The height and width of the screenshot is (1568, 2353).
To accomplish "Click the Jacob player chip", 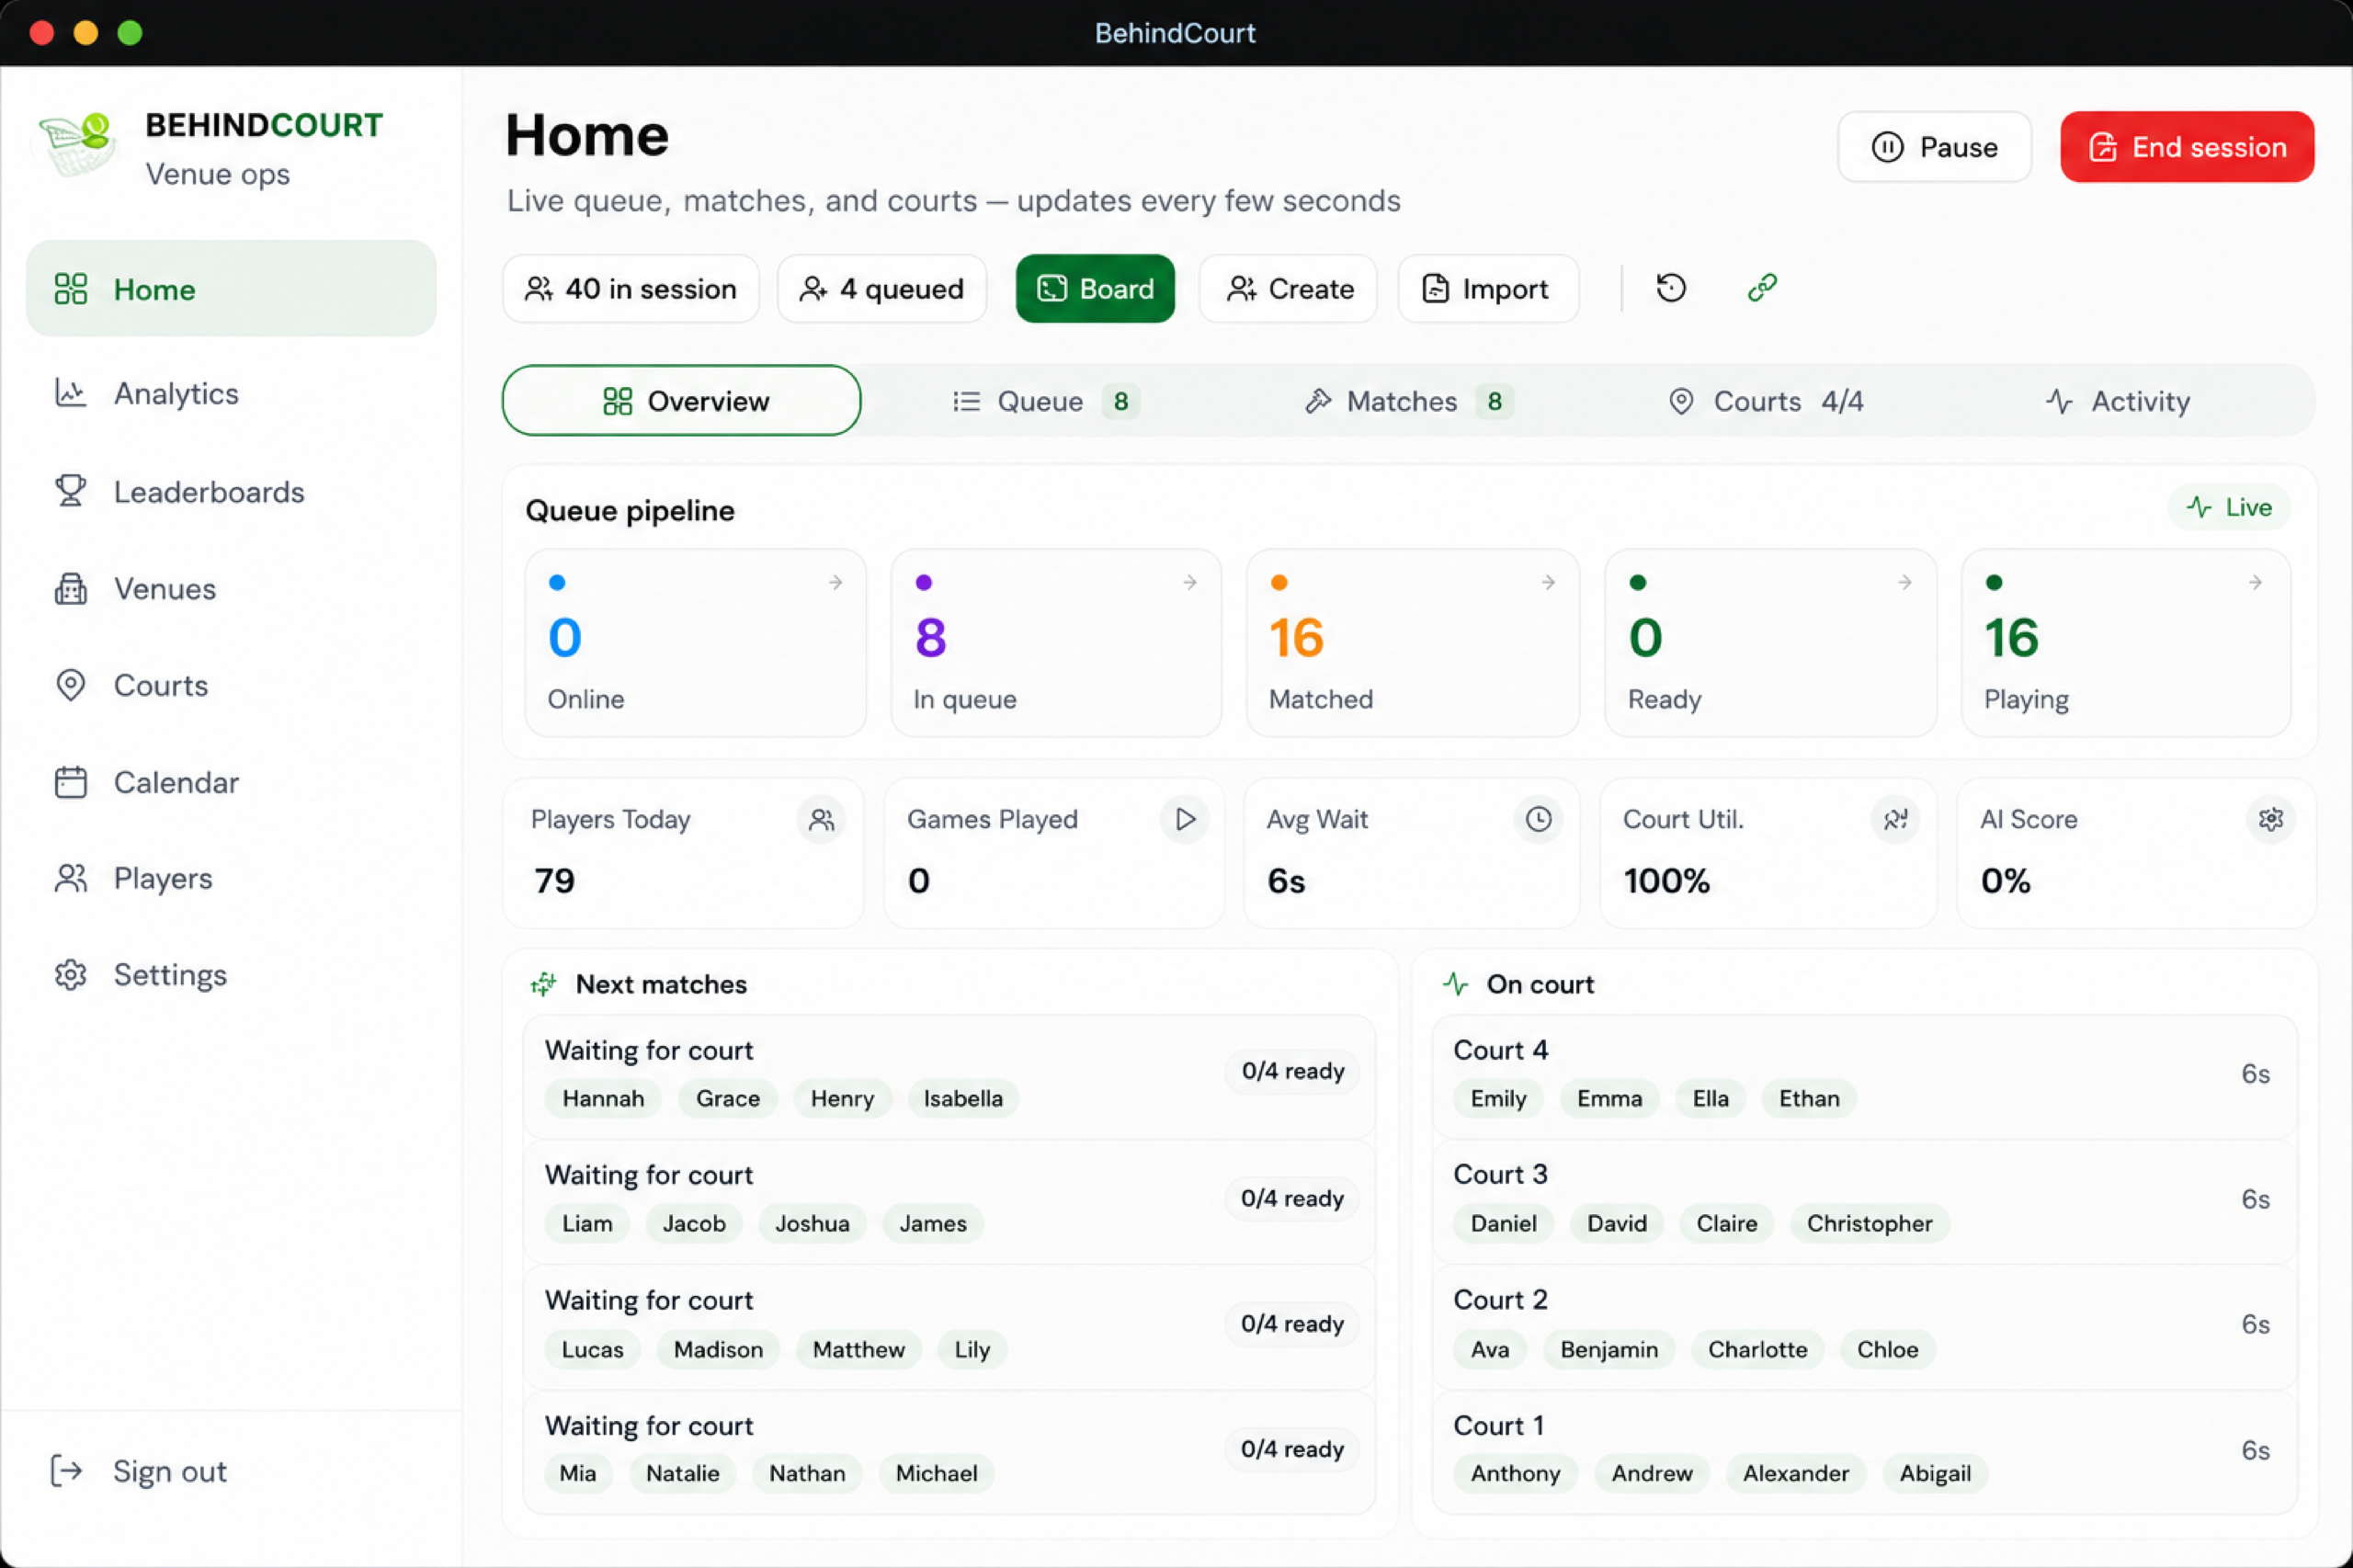I will [694, 1224].
